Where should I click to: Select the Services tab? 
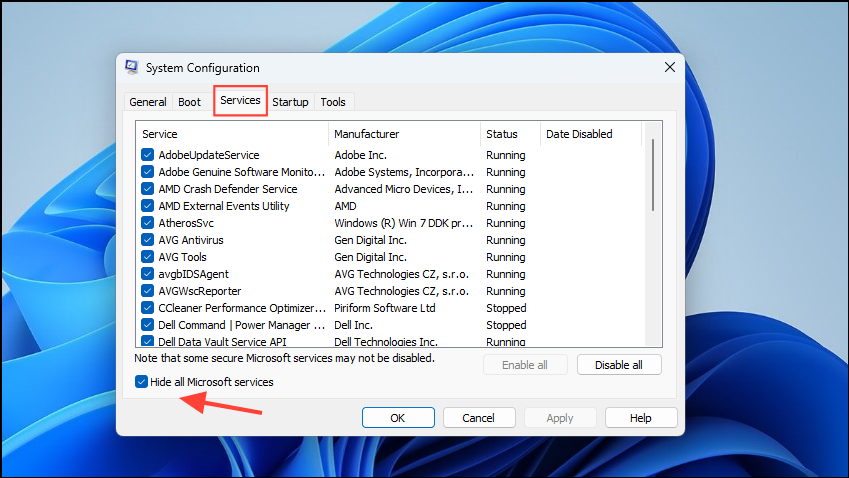tap(240, 100)
